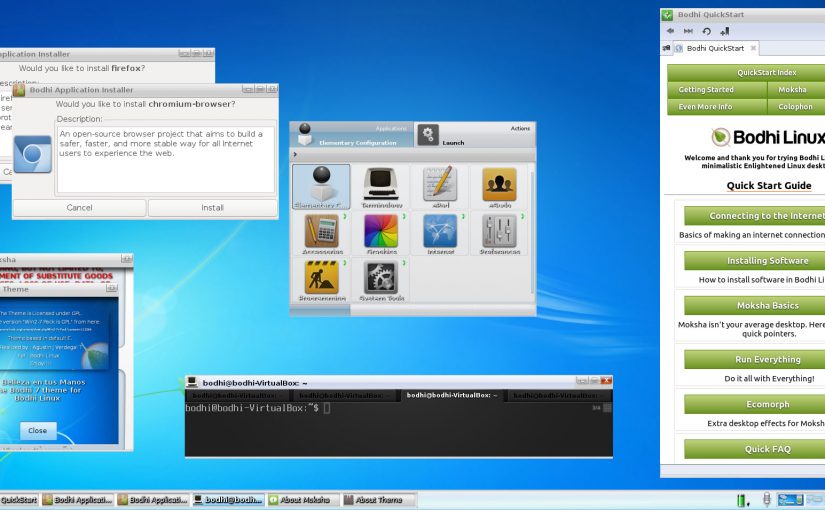Open the Ecomorph guide
Image resolution: width=825 pixels, height=510 pixels.
pos(754,404)
